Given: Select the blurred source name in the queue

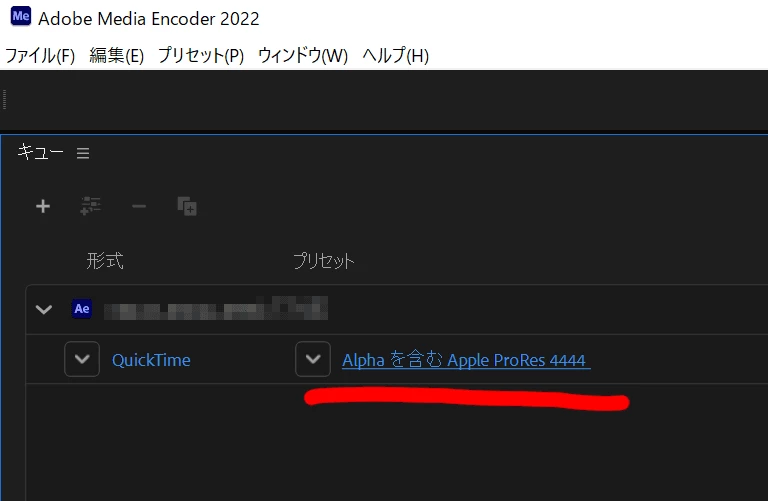Looking at the screenshot, I should (x=216, y=309).
